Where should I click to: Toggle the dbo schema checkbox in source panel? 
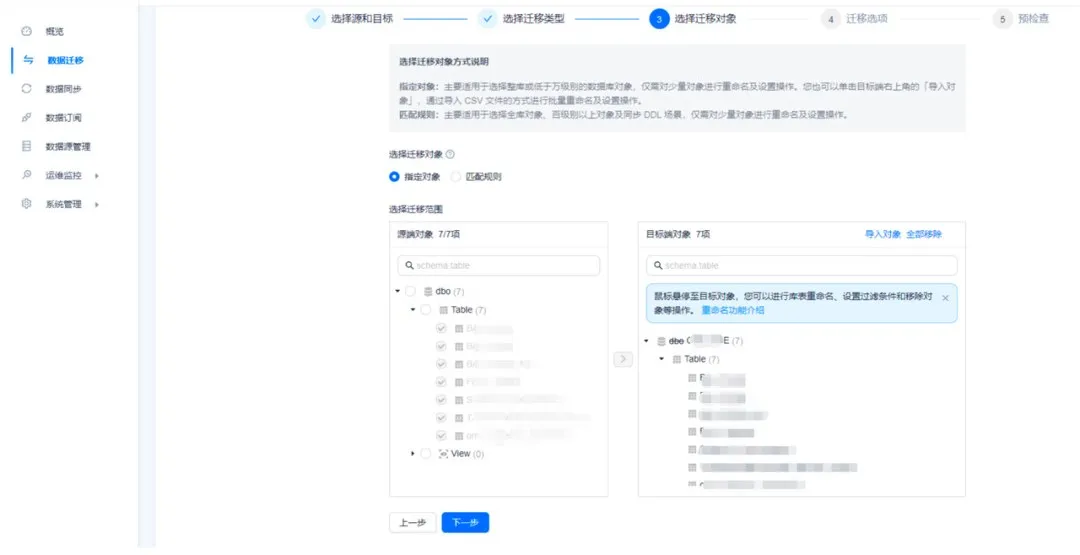coord(411,291)
